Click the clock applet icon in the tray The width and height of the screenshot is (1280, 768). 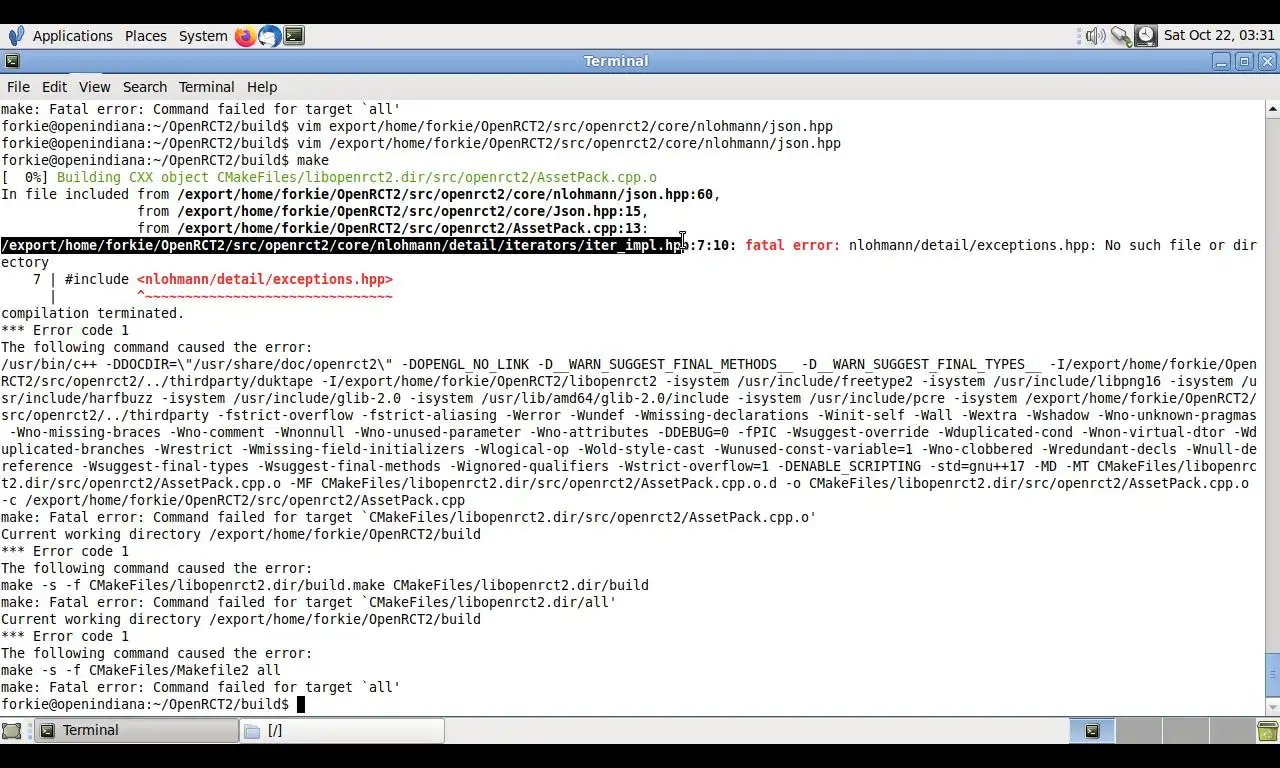(1146, 36)
